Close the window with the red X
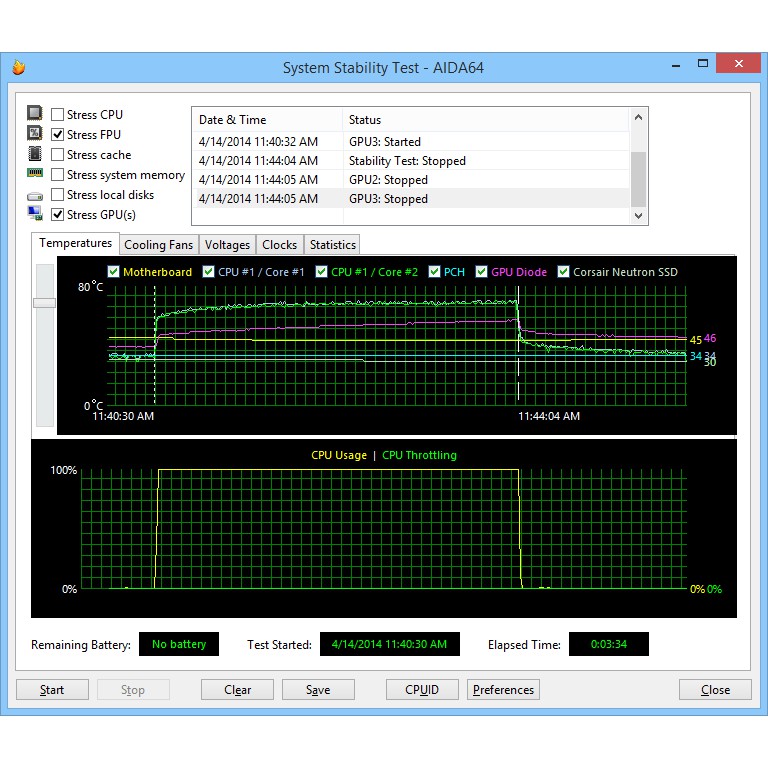Image resolution: width=768 pixels, height=768 pixels. (739, 63)
